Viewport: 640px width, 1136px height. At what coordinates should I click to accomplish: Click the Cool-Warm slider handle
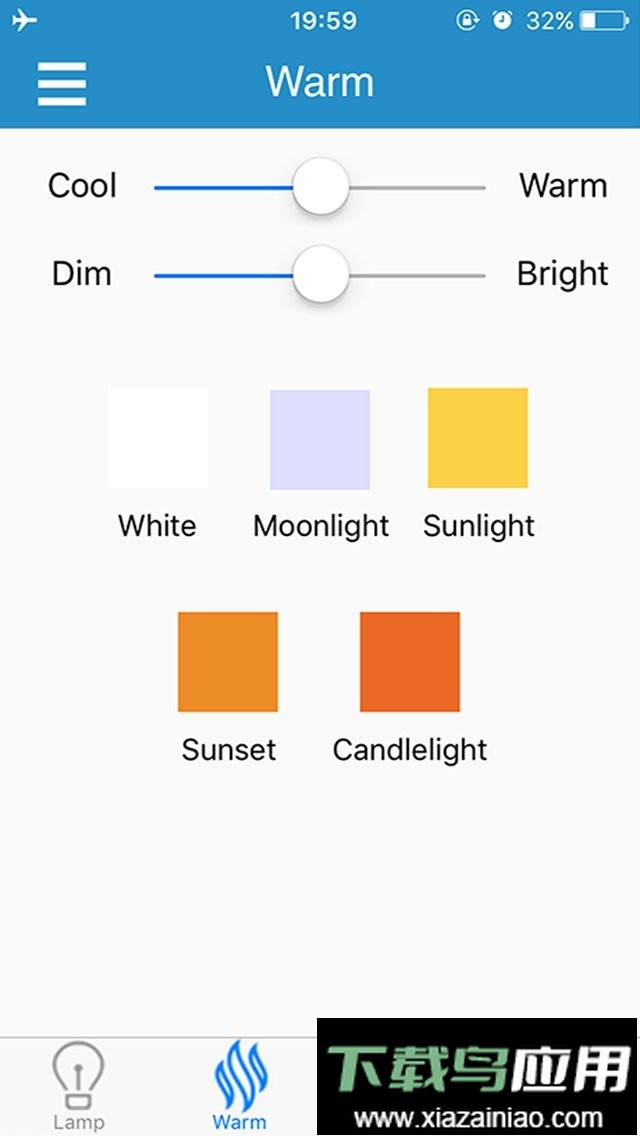(x=321, y=187)
